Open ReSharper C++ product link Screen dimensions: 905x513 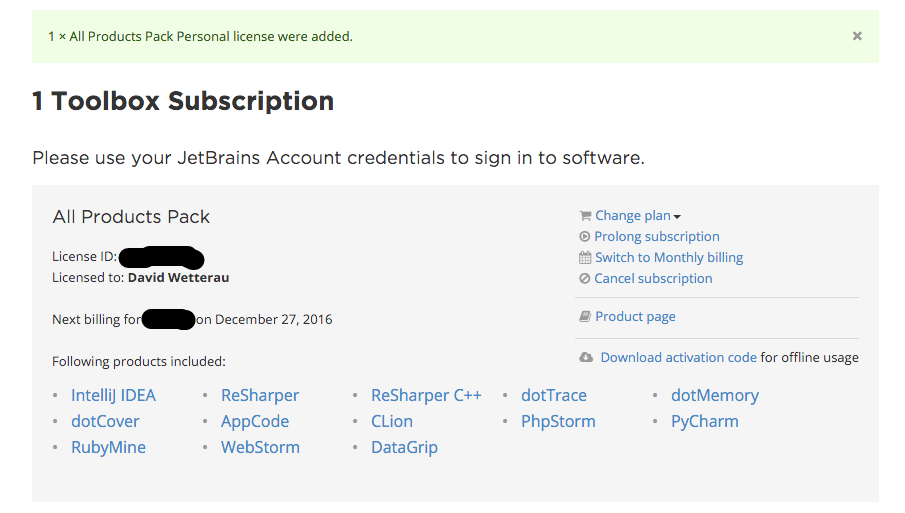click(426, 395)
